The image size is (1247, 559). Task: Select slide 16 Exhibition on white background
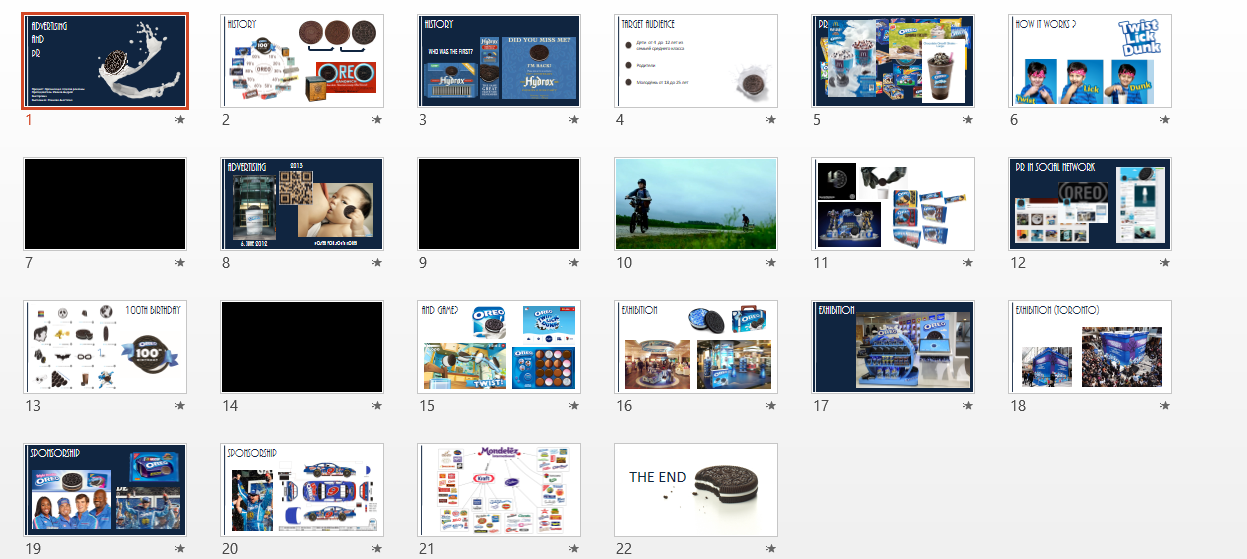tap(697, 347)
